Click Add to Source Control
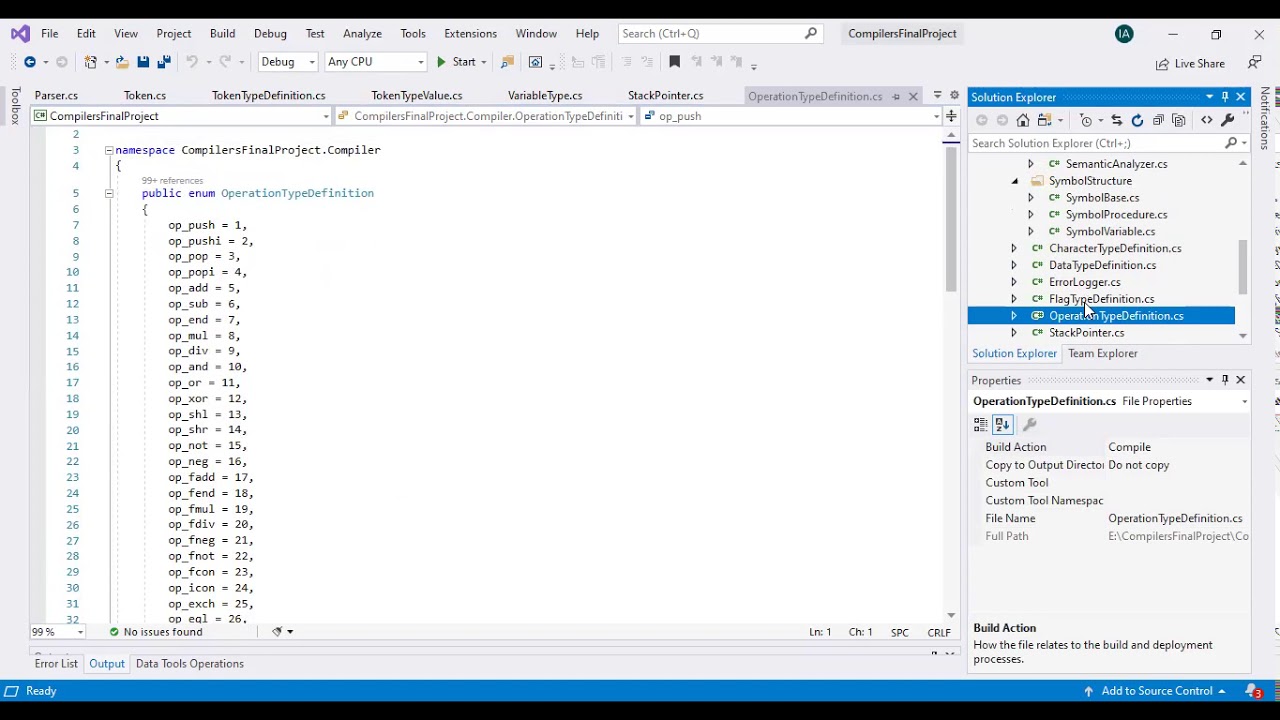This screenshot has width=1280, height=720. pyautogui.click(x=1155, y=691)
